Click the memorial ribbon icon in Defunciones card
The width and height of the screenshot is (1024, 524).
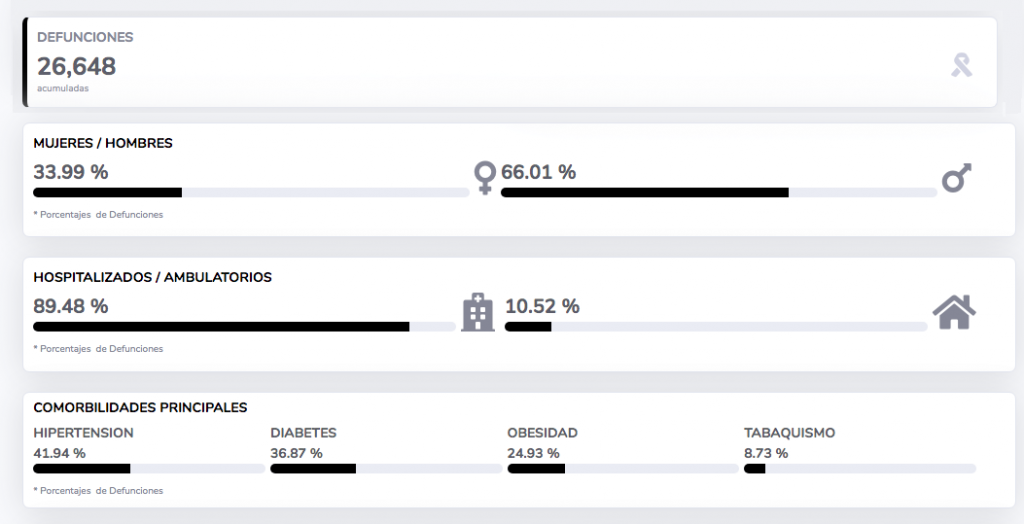tap(961, 65)
